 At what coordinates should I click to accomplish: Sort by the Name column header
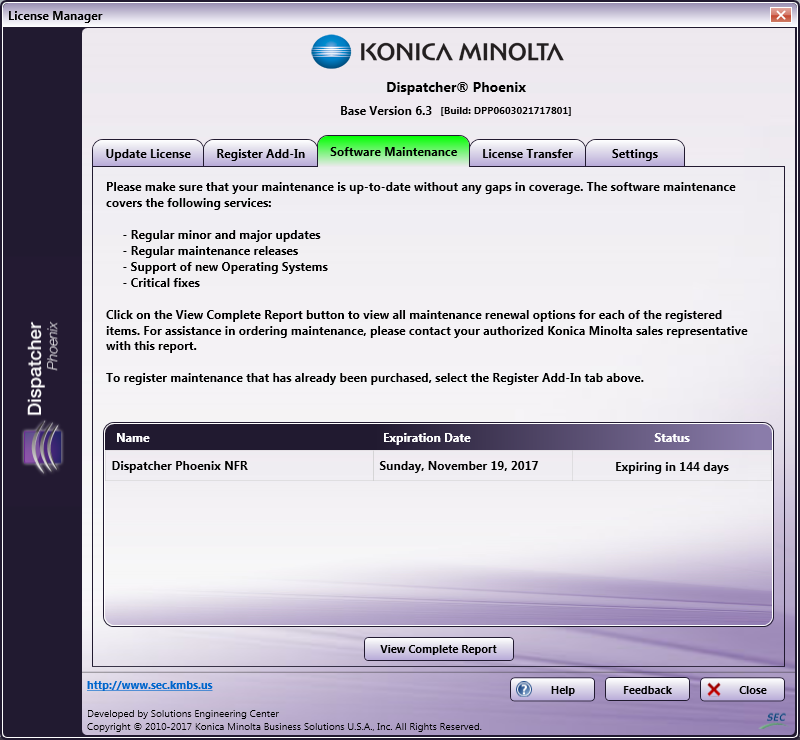coord(133,437)
